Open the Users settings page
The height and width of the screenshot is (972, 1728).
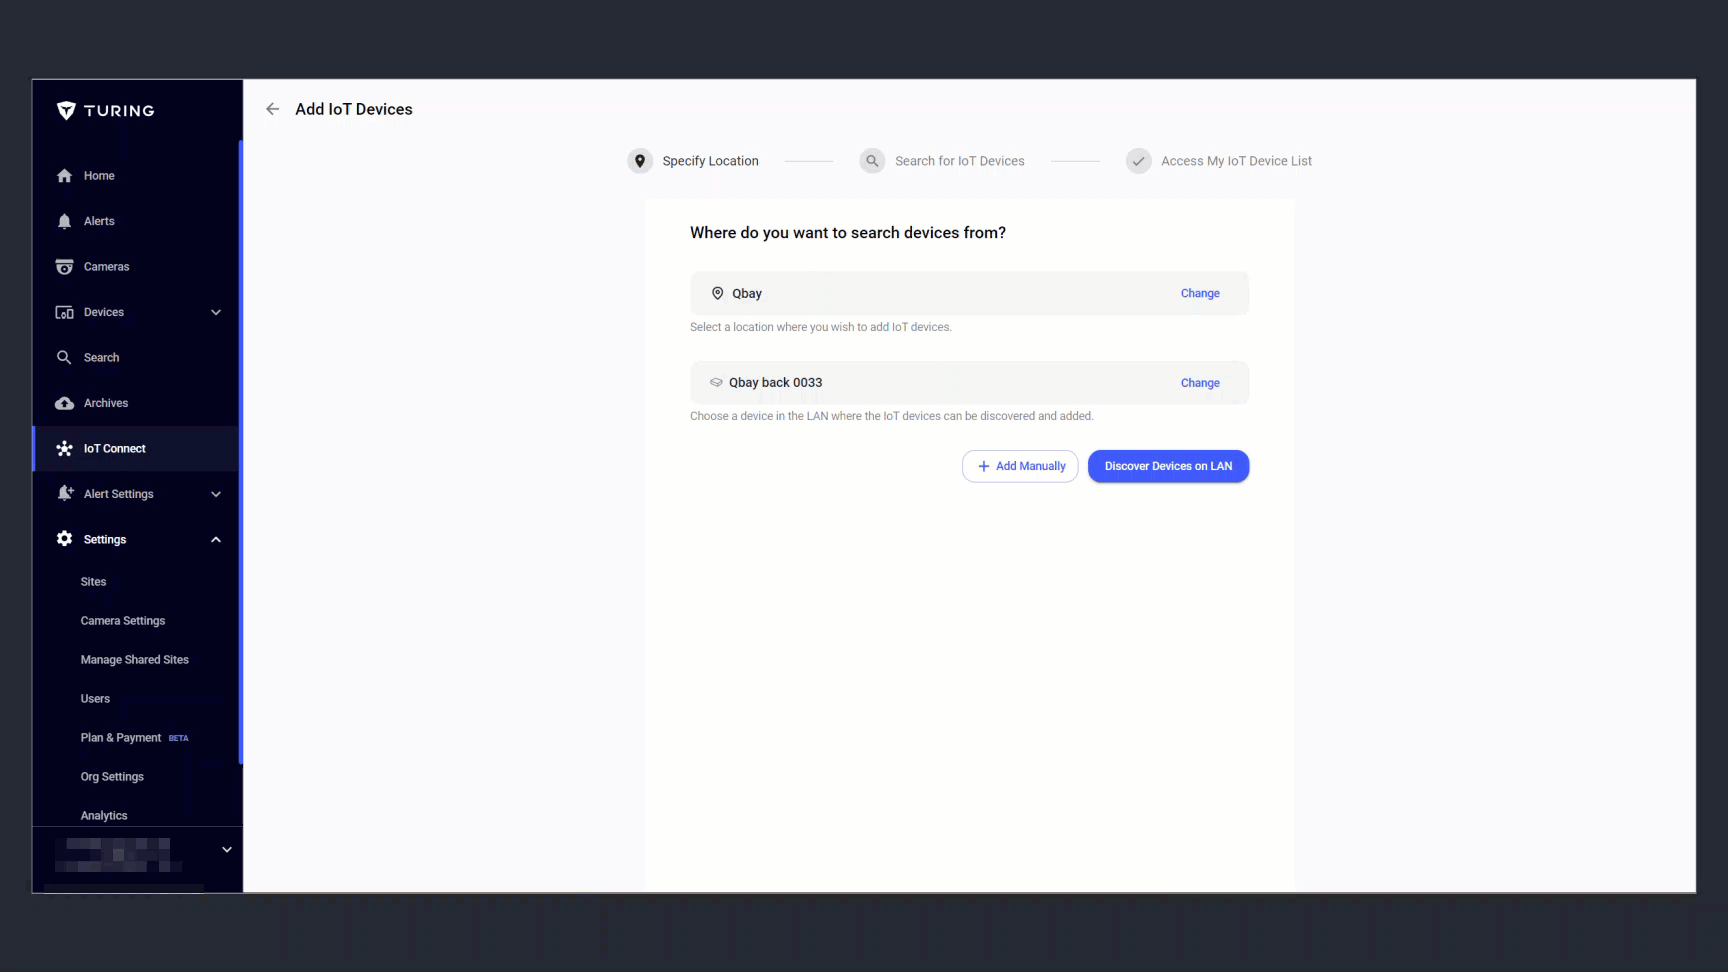click(x=95, y=699)
